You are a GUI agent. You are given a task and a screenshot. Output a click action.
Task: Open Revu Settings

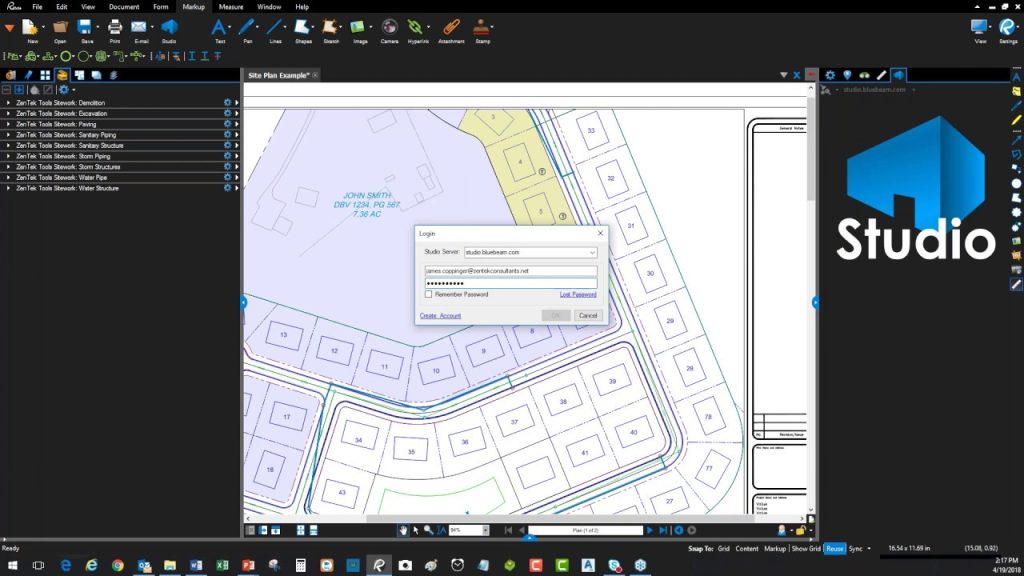click(x=1008, y=30)
